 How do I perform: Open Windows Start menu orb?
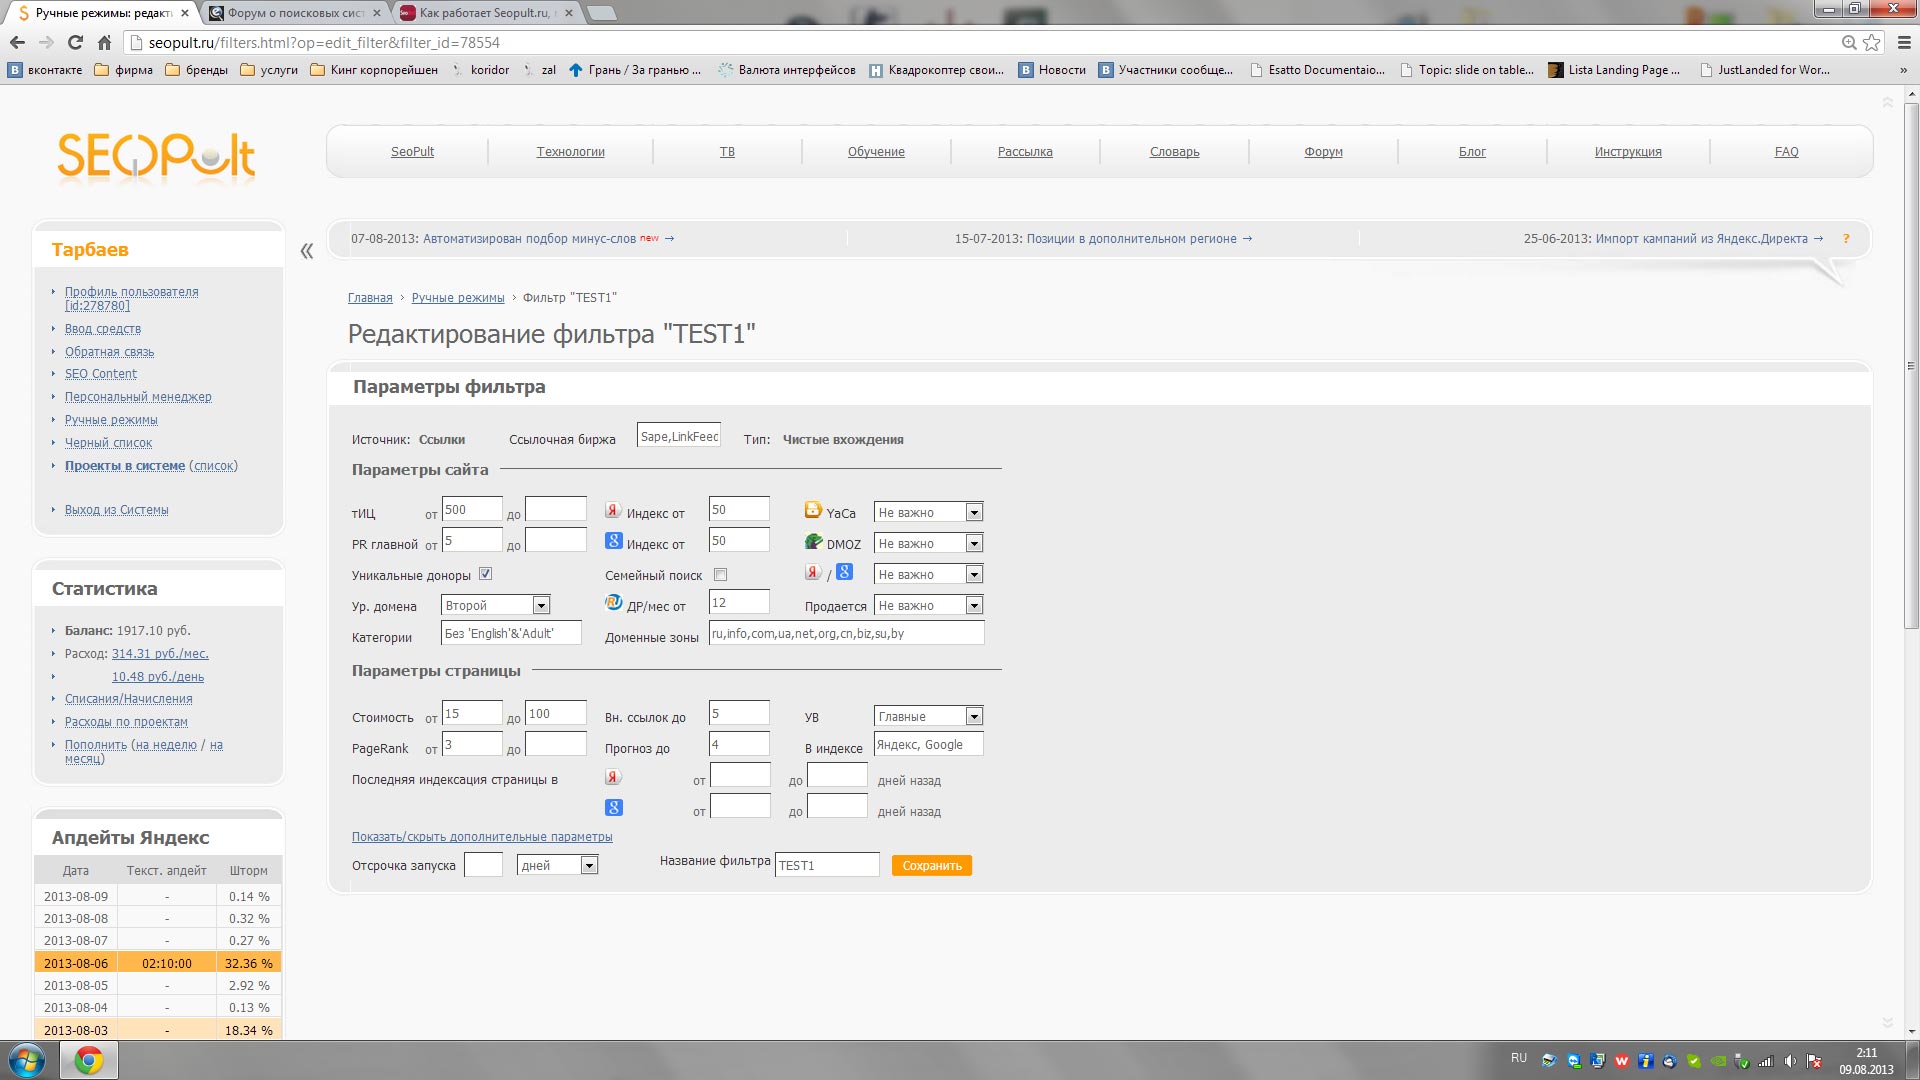(27, 1060)
